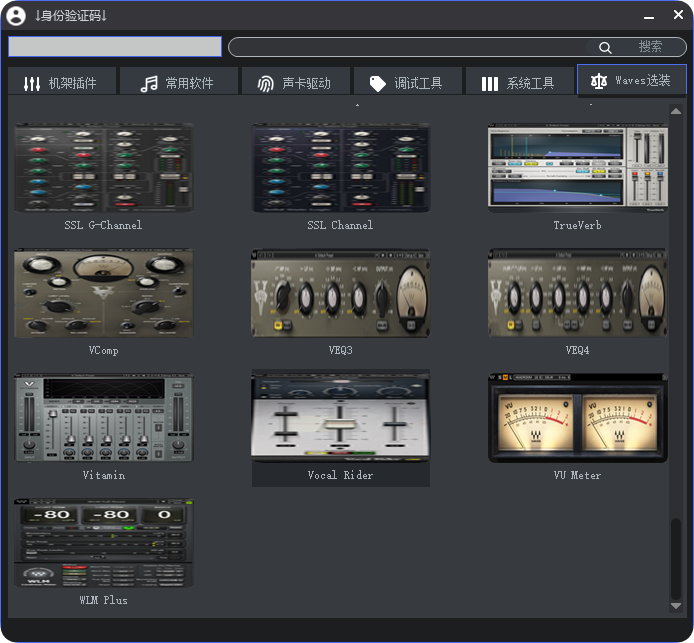
Task: Click the scales icon on Waves选装 tab
Action: tap(598, 81)
